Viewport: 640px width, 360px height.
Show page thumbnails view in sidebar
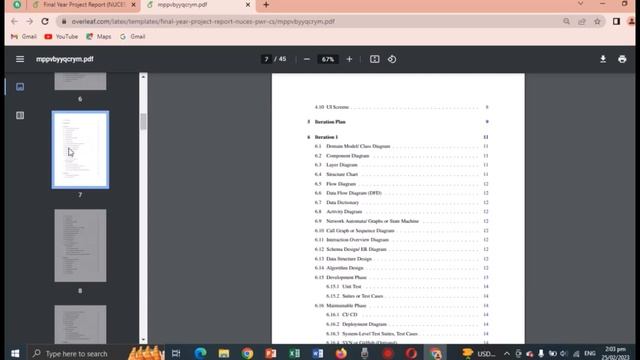(x=20, y=87)
